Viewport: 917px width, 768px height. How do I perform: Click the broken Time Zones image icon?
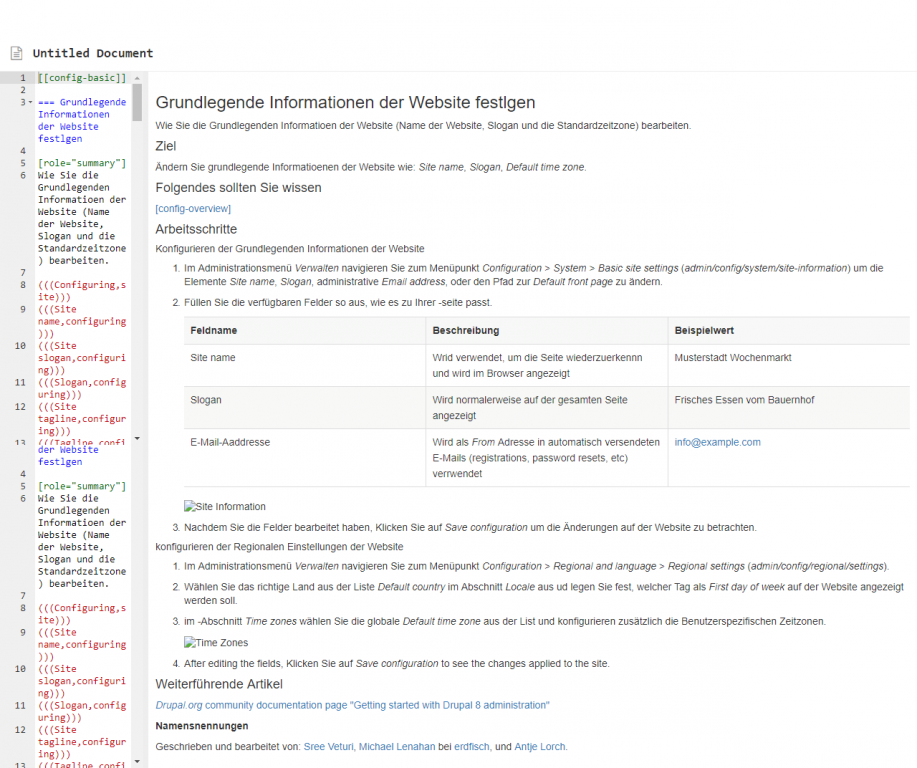(x=190, y=643)
